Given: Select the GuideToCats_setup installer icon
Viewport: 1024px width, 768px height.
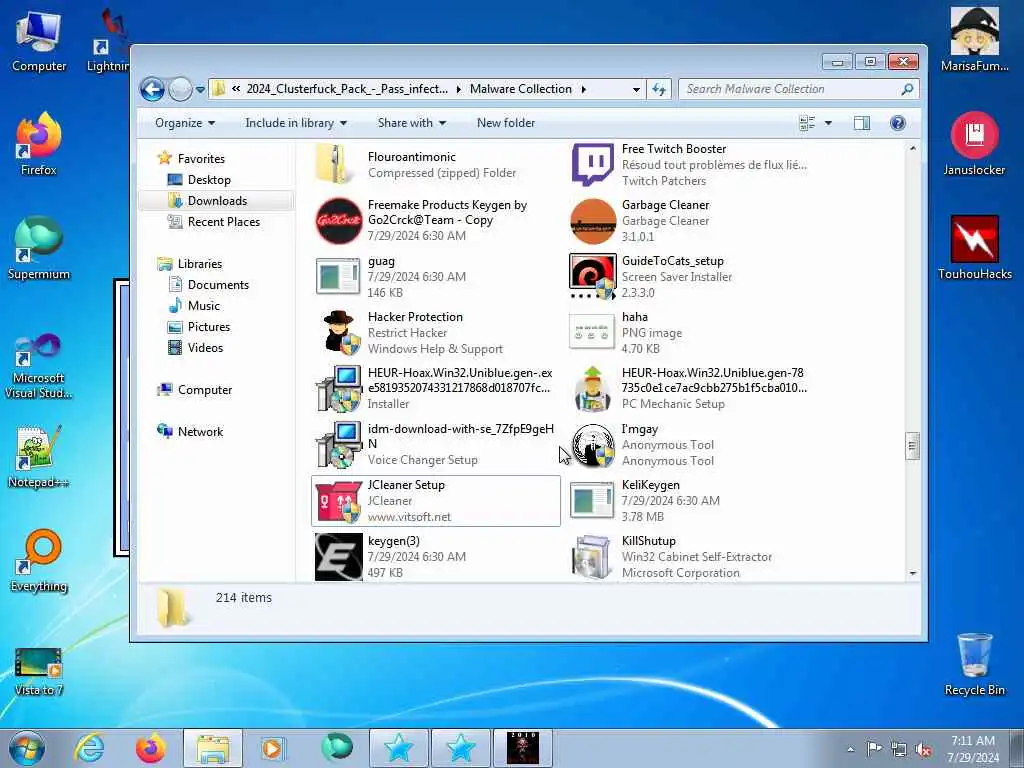Looking at the screenshot, I should click(x=592, y=276).
